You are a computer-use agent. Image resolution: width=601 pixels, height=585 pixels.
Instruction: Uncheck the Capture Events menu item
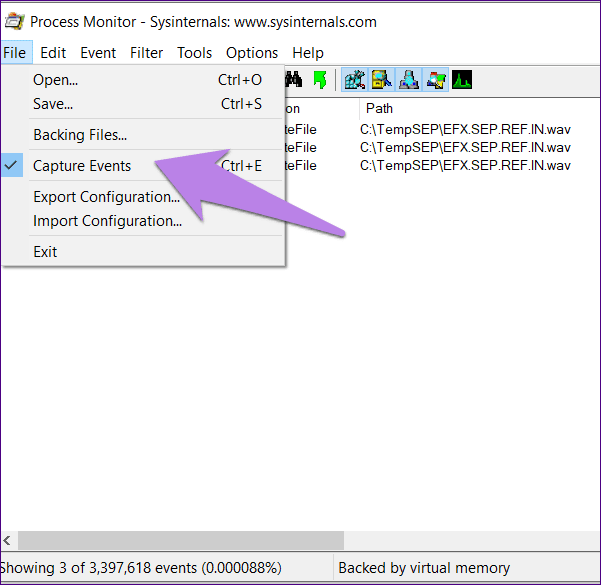coord(142,166)
